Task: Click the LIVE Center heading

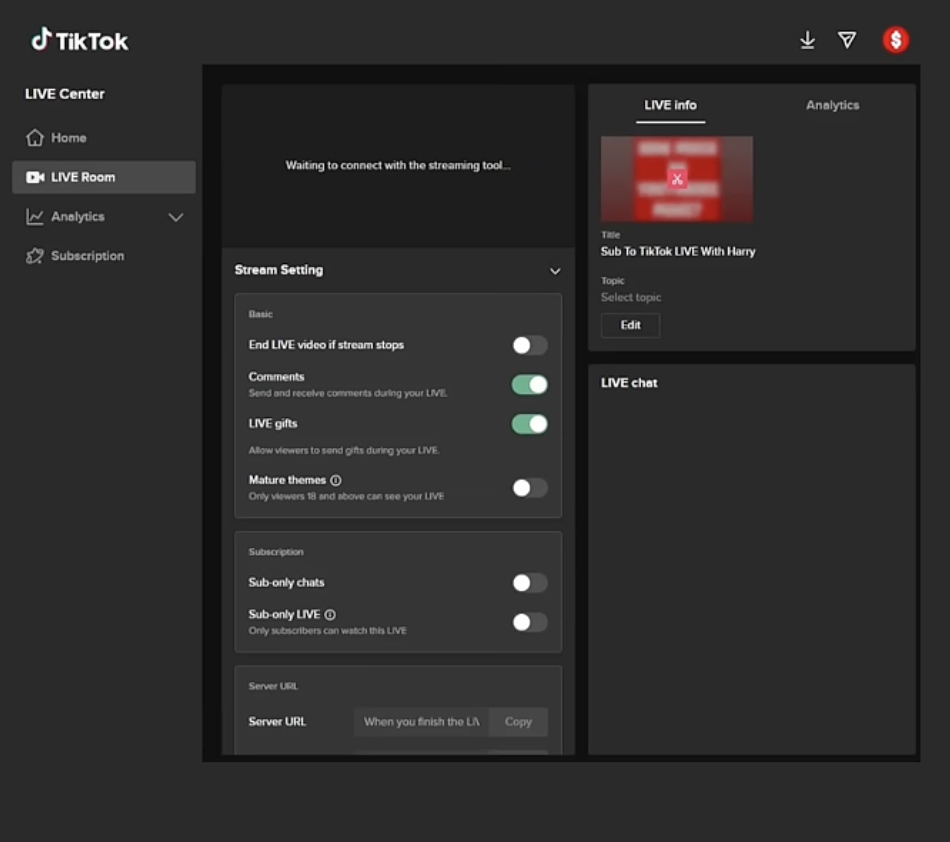Action: [x=65, y=94]
